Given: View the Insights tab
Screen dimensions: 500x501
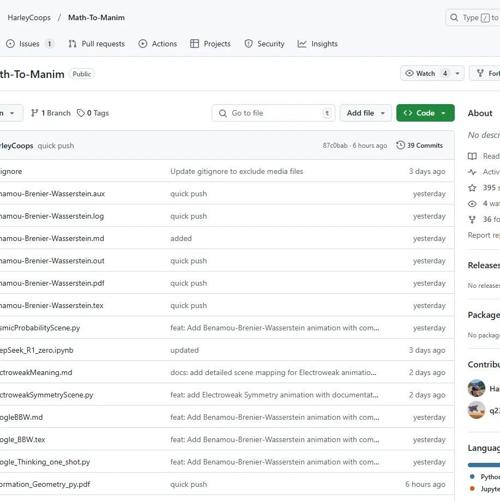Looking at the screenshot, I should (x=317, y=44).
